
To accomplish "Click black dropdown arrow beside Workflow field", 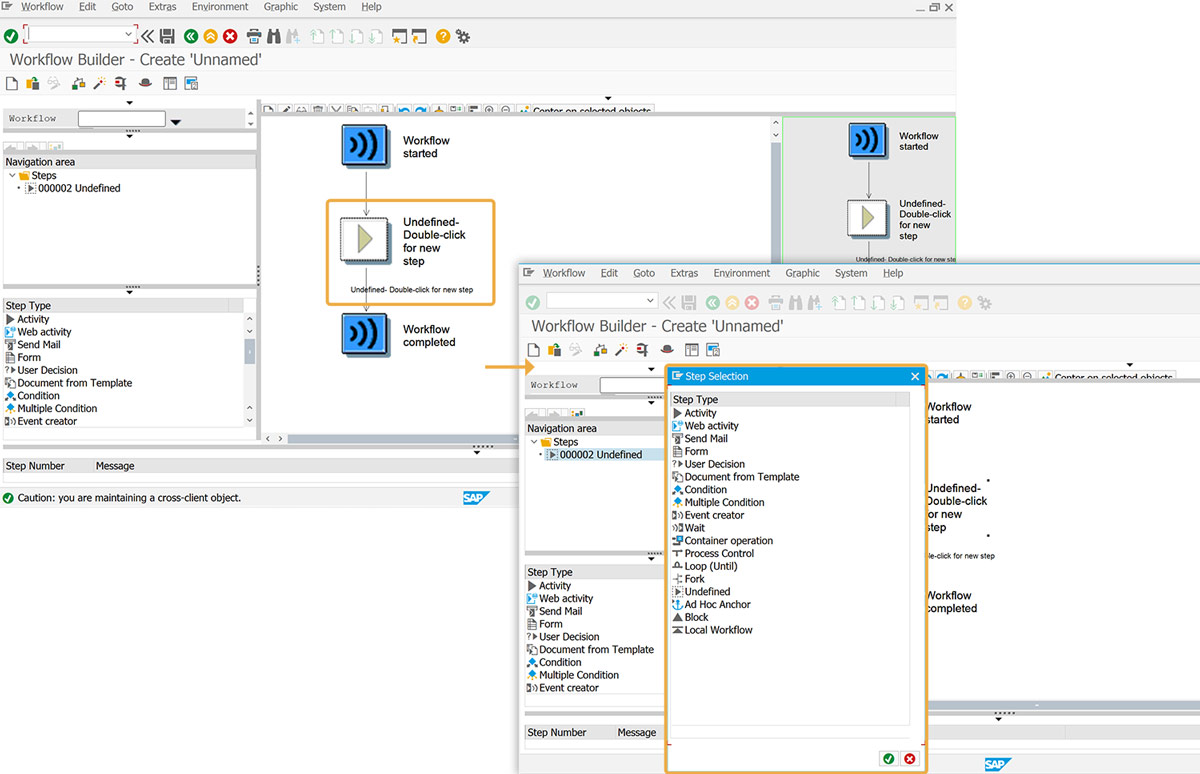I will 176,122.
